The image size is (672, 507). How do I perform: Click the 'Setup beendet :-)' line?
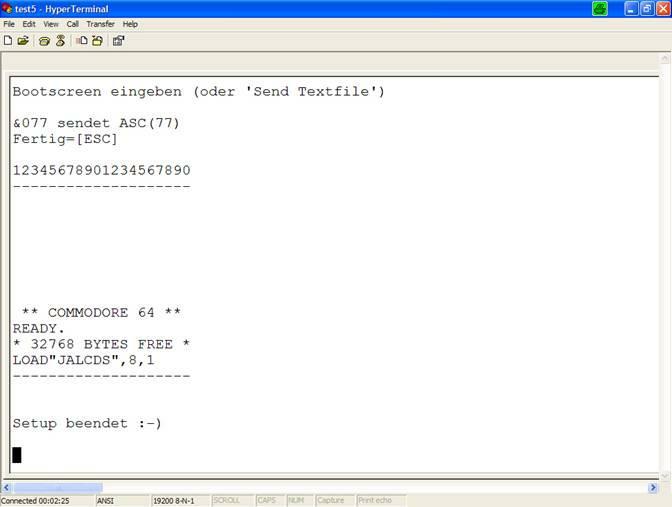click(87, 424)
